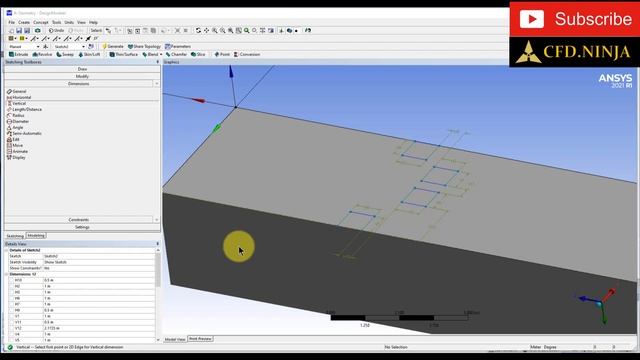The height and width of the screenshot is (360, 640).
Task: Open the Tools menu
Action: click(x=57, y=22)
